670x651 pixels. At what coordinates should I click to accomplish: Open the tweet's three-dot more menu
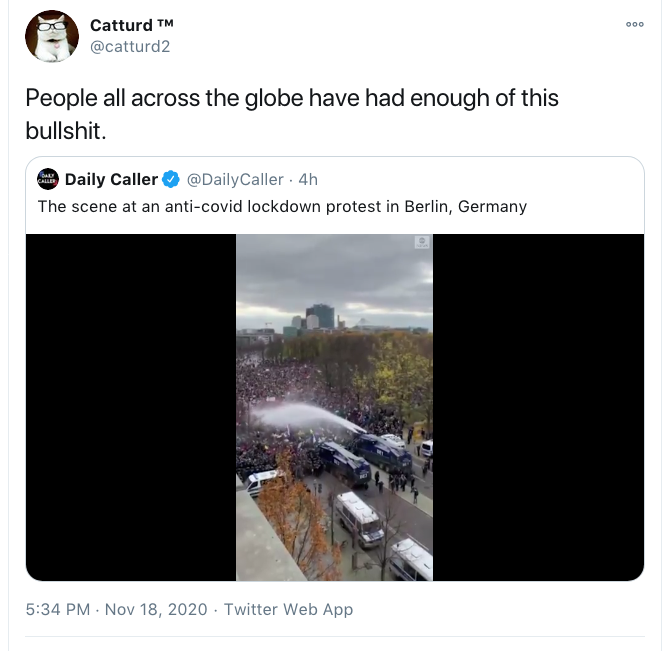point(634,25)
